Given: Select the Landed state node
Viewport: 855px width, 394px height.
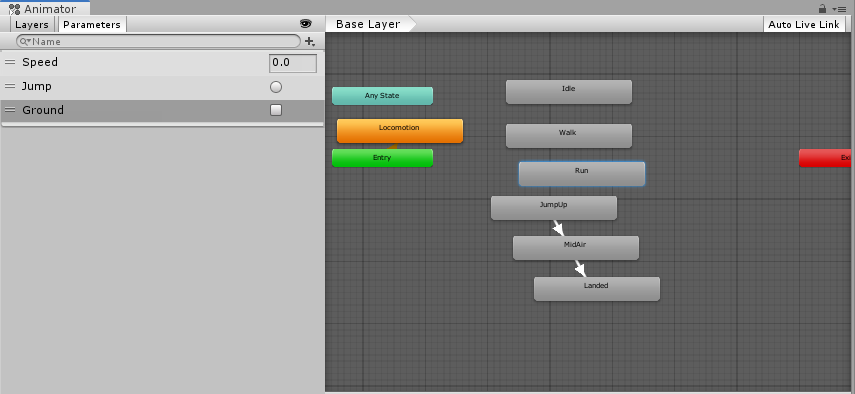Looking at the screenshot, I should coord(597,289).
